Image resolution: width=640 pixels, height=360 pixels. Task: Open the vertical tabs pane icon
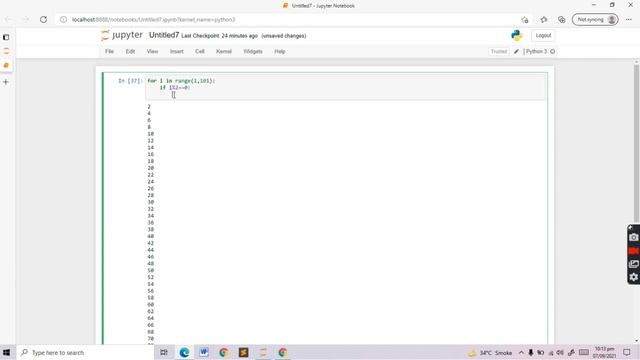click(x=6, y=37)
